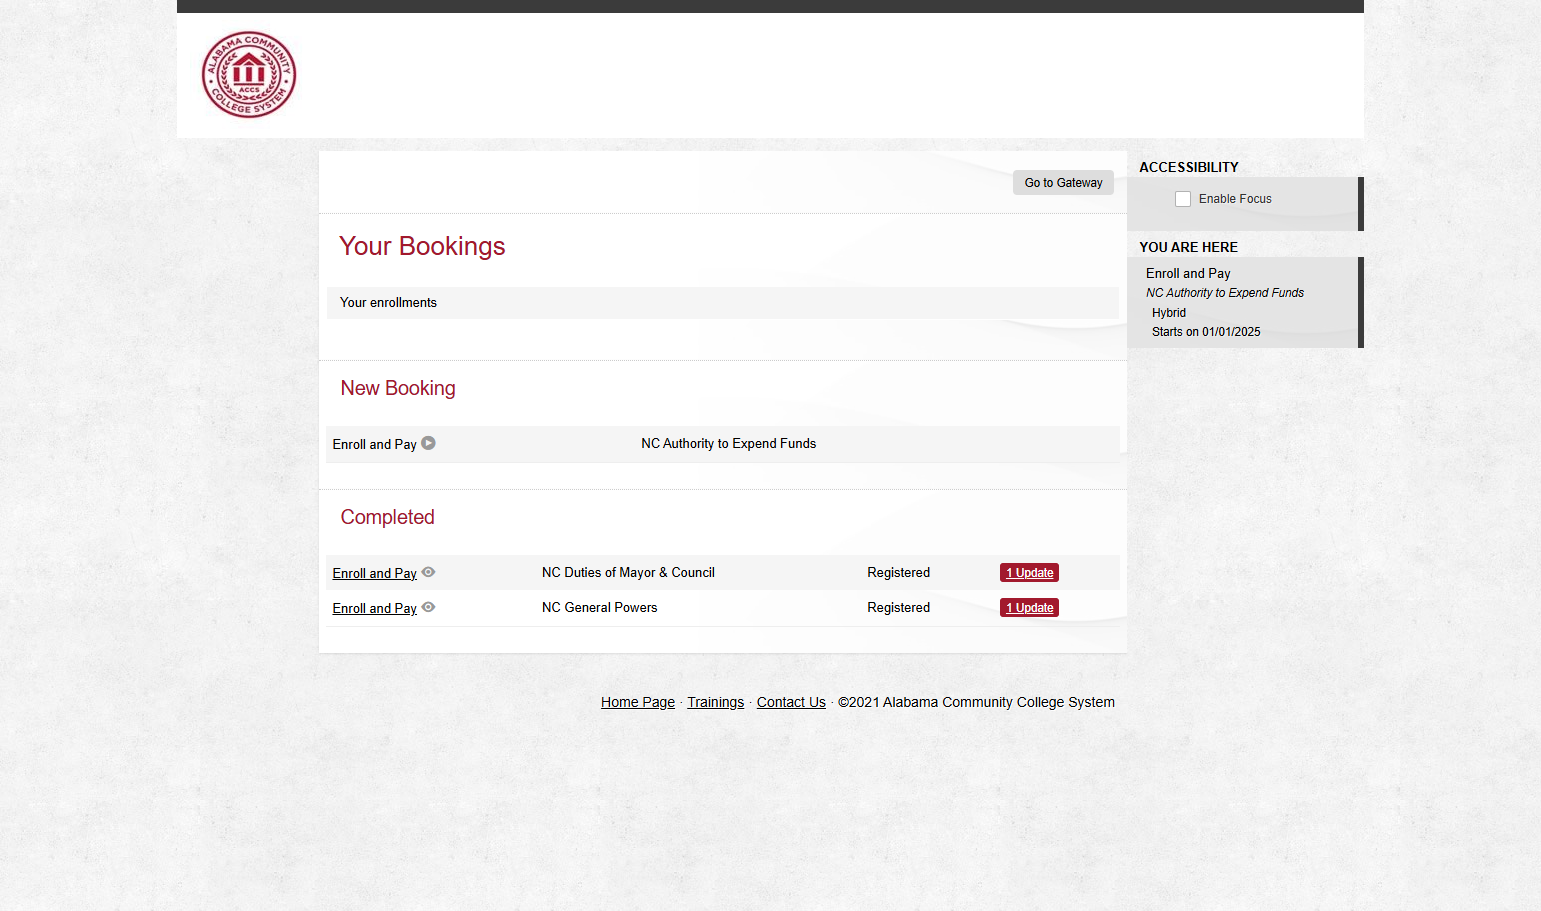
Task: Open Enroll and Pay link for NC Duties of Mayor & Council
Action: pos(374,573)
